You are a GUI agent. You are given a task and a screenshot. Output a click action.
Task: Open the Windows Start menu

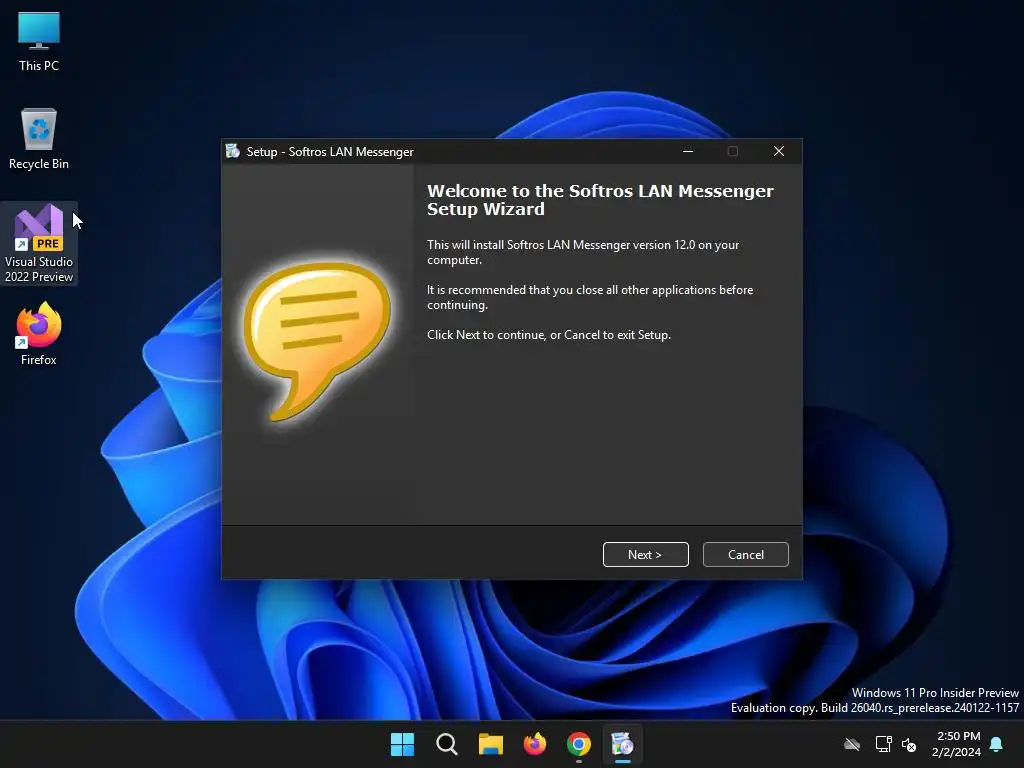click(x=402, y=744)
